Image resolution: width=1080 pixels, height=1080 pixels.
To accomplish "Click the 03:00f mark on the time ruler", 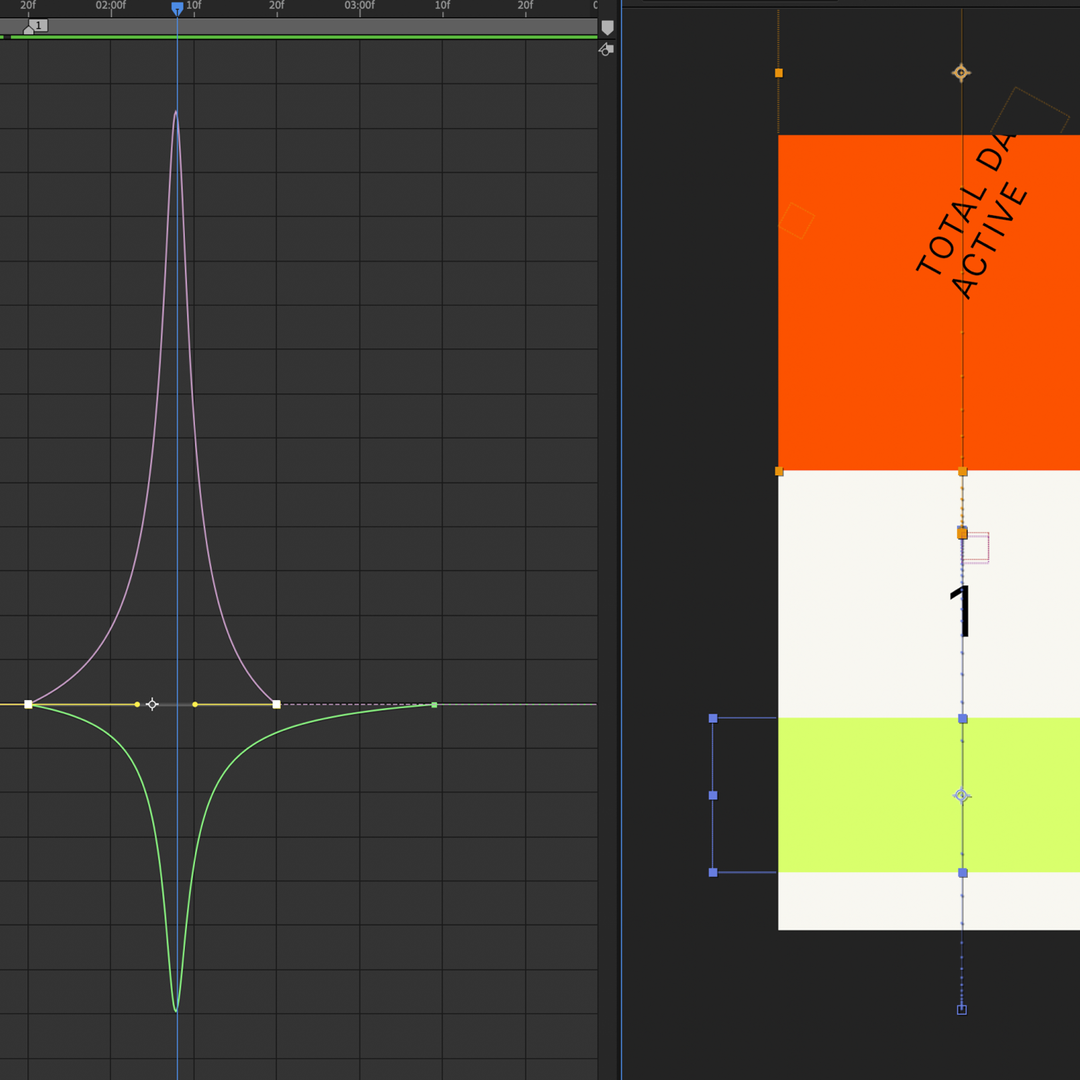I will [360, 6].
